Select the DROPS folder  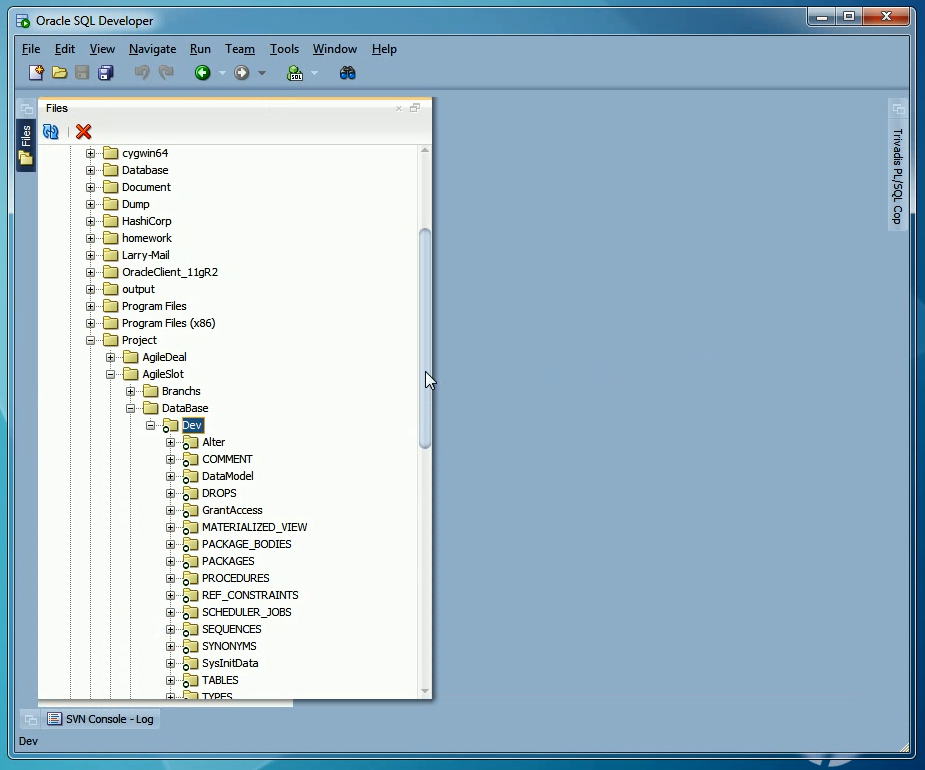click(x=219, y=493)
